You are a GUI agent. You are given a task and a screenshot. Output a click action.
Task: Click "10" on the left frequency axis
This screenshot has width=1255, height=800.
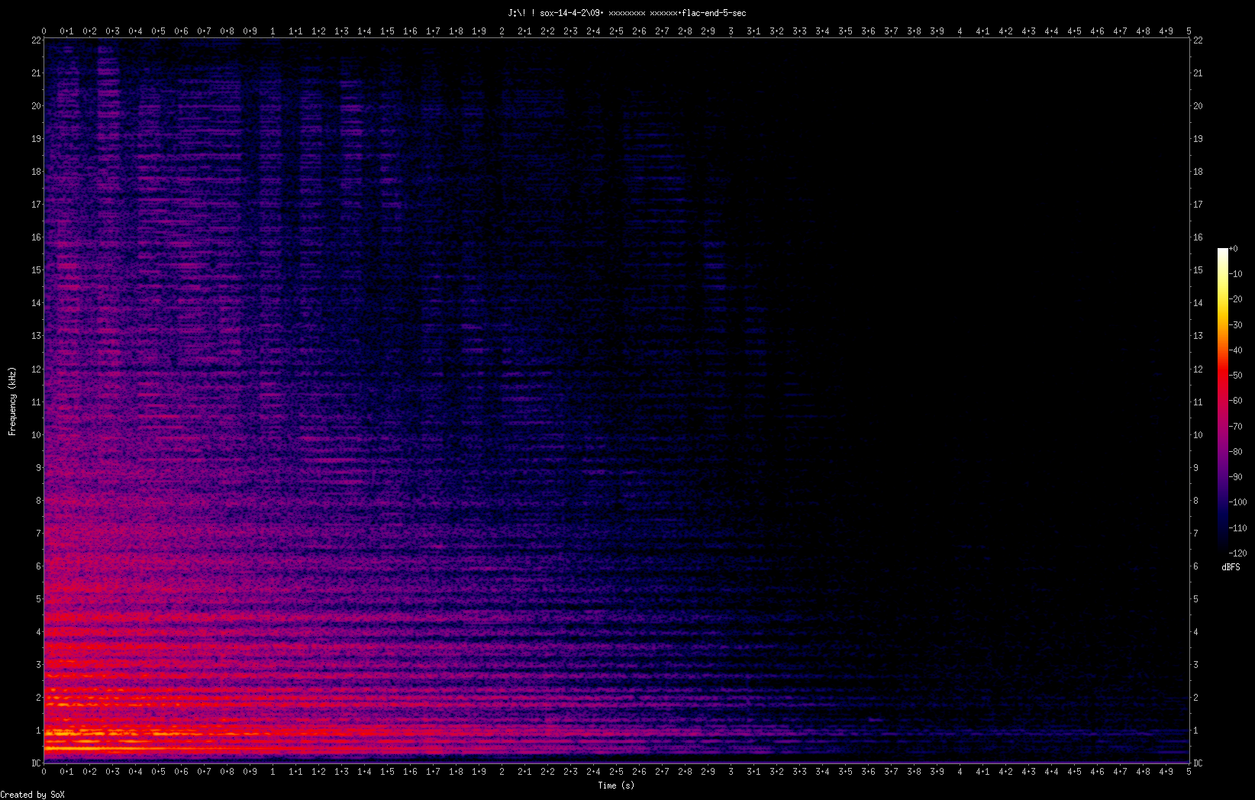click(35, 434)
